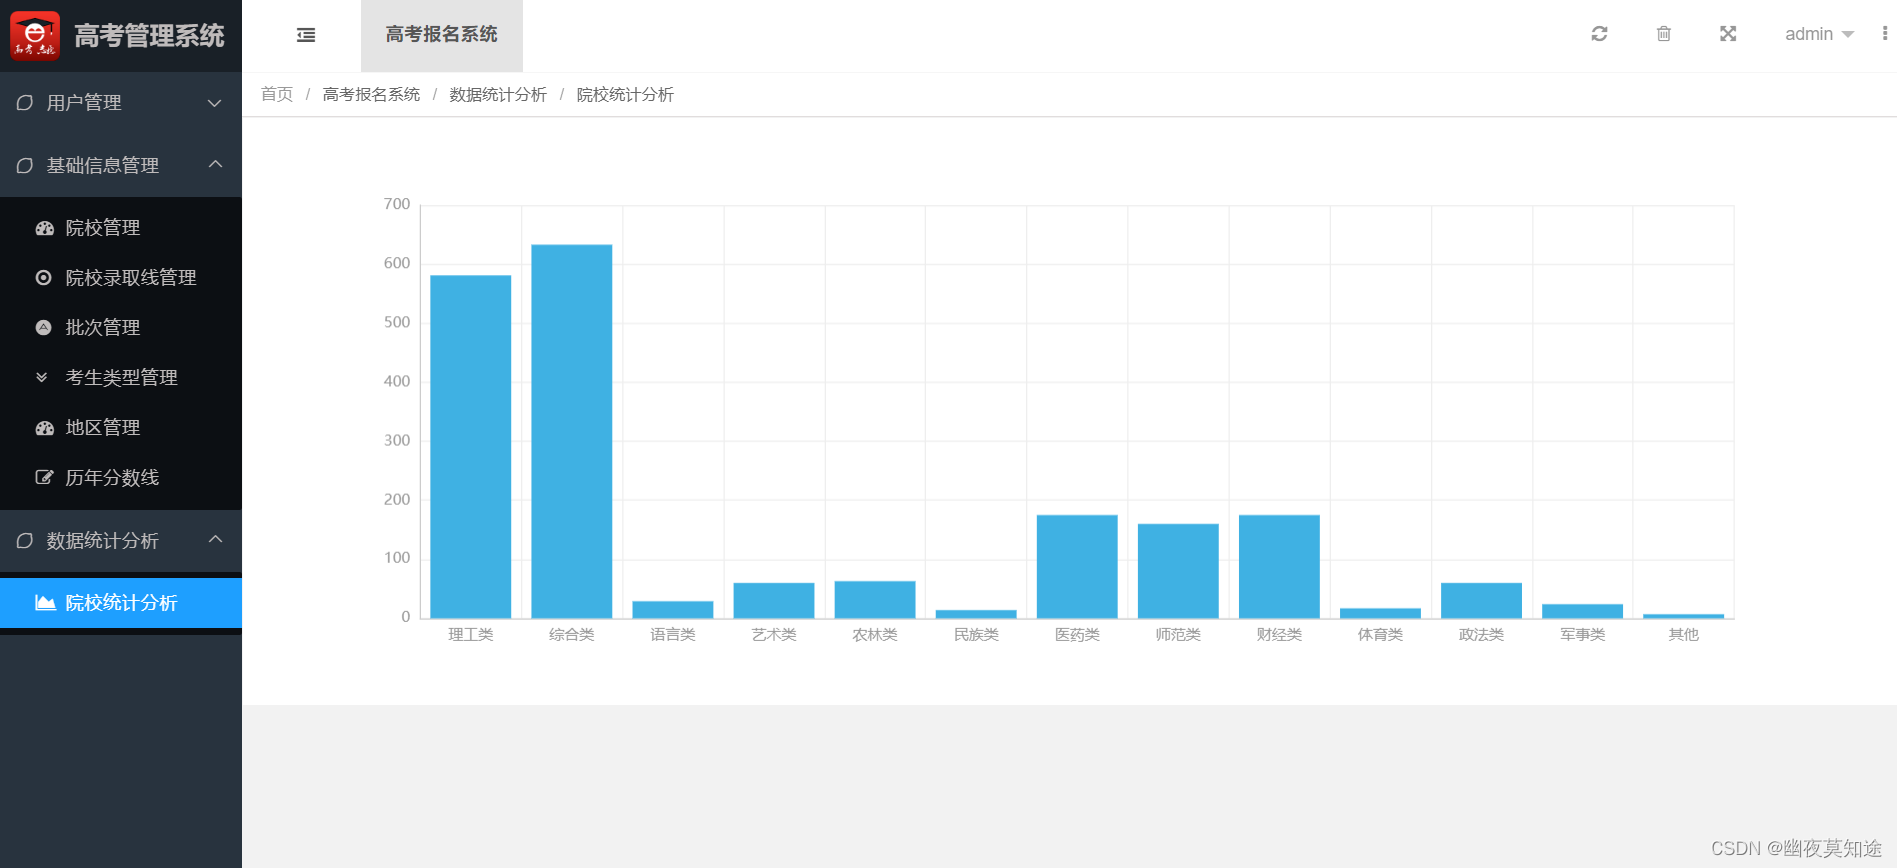Click 高考报名系统 in the breadcrumb
Image resolution: width=1897 pixels, height=868 pixels.
(x=371, y=94)
